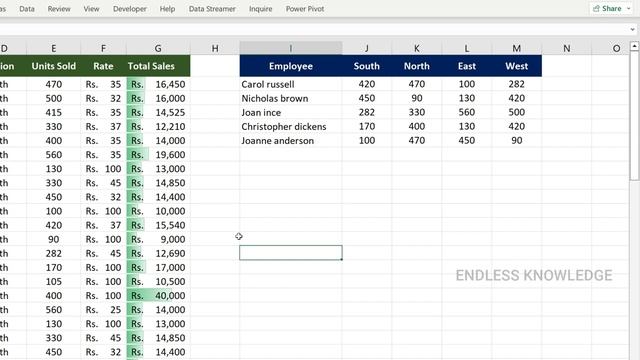This screenshot has height=360, width=640.
Task: Select column G header
Action: click(x=158, y=49)
